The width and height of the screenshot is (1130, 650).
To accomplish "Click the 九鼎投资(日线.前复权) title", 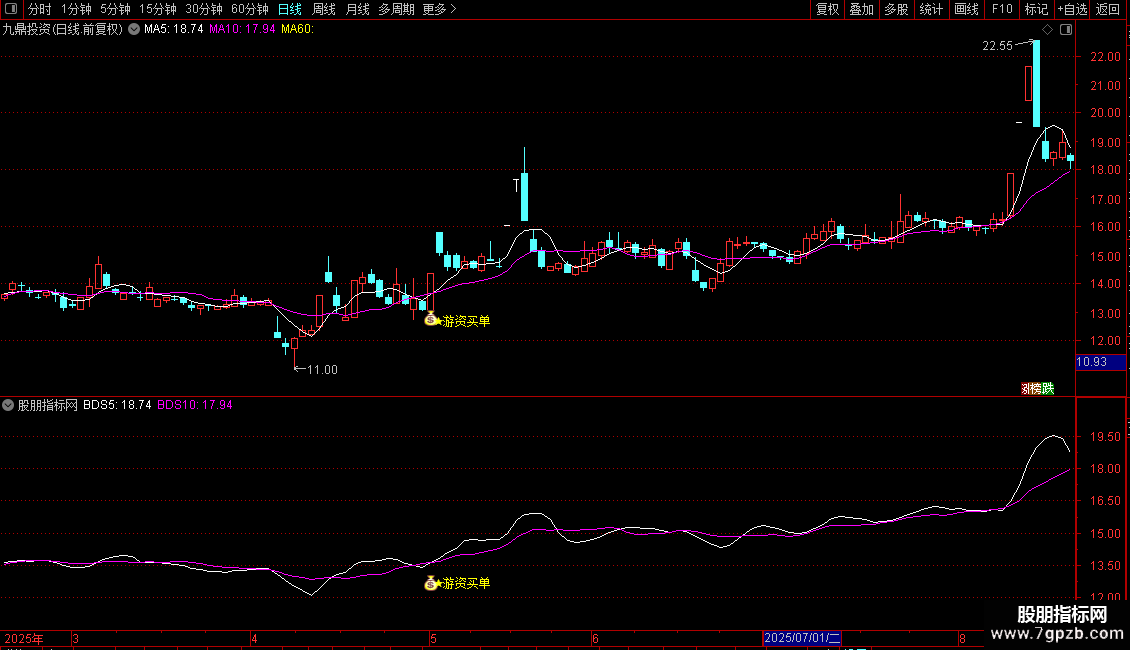I will click(x=63, y=30).
